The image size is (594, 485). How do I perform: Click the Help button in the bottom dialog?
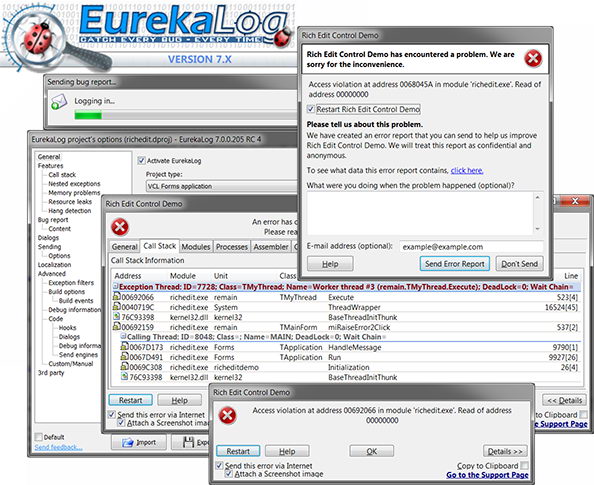[x=287, y=451]
